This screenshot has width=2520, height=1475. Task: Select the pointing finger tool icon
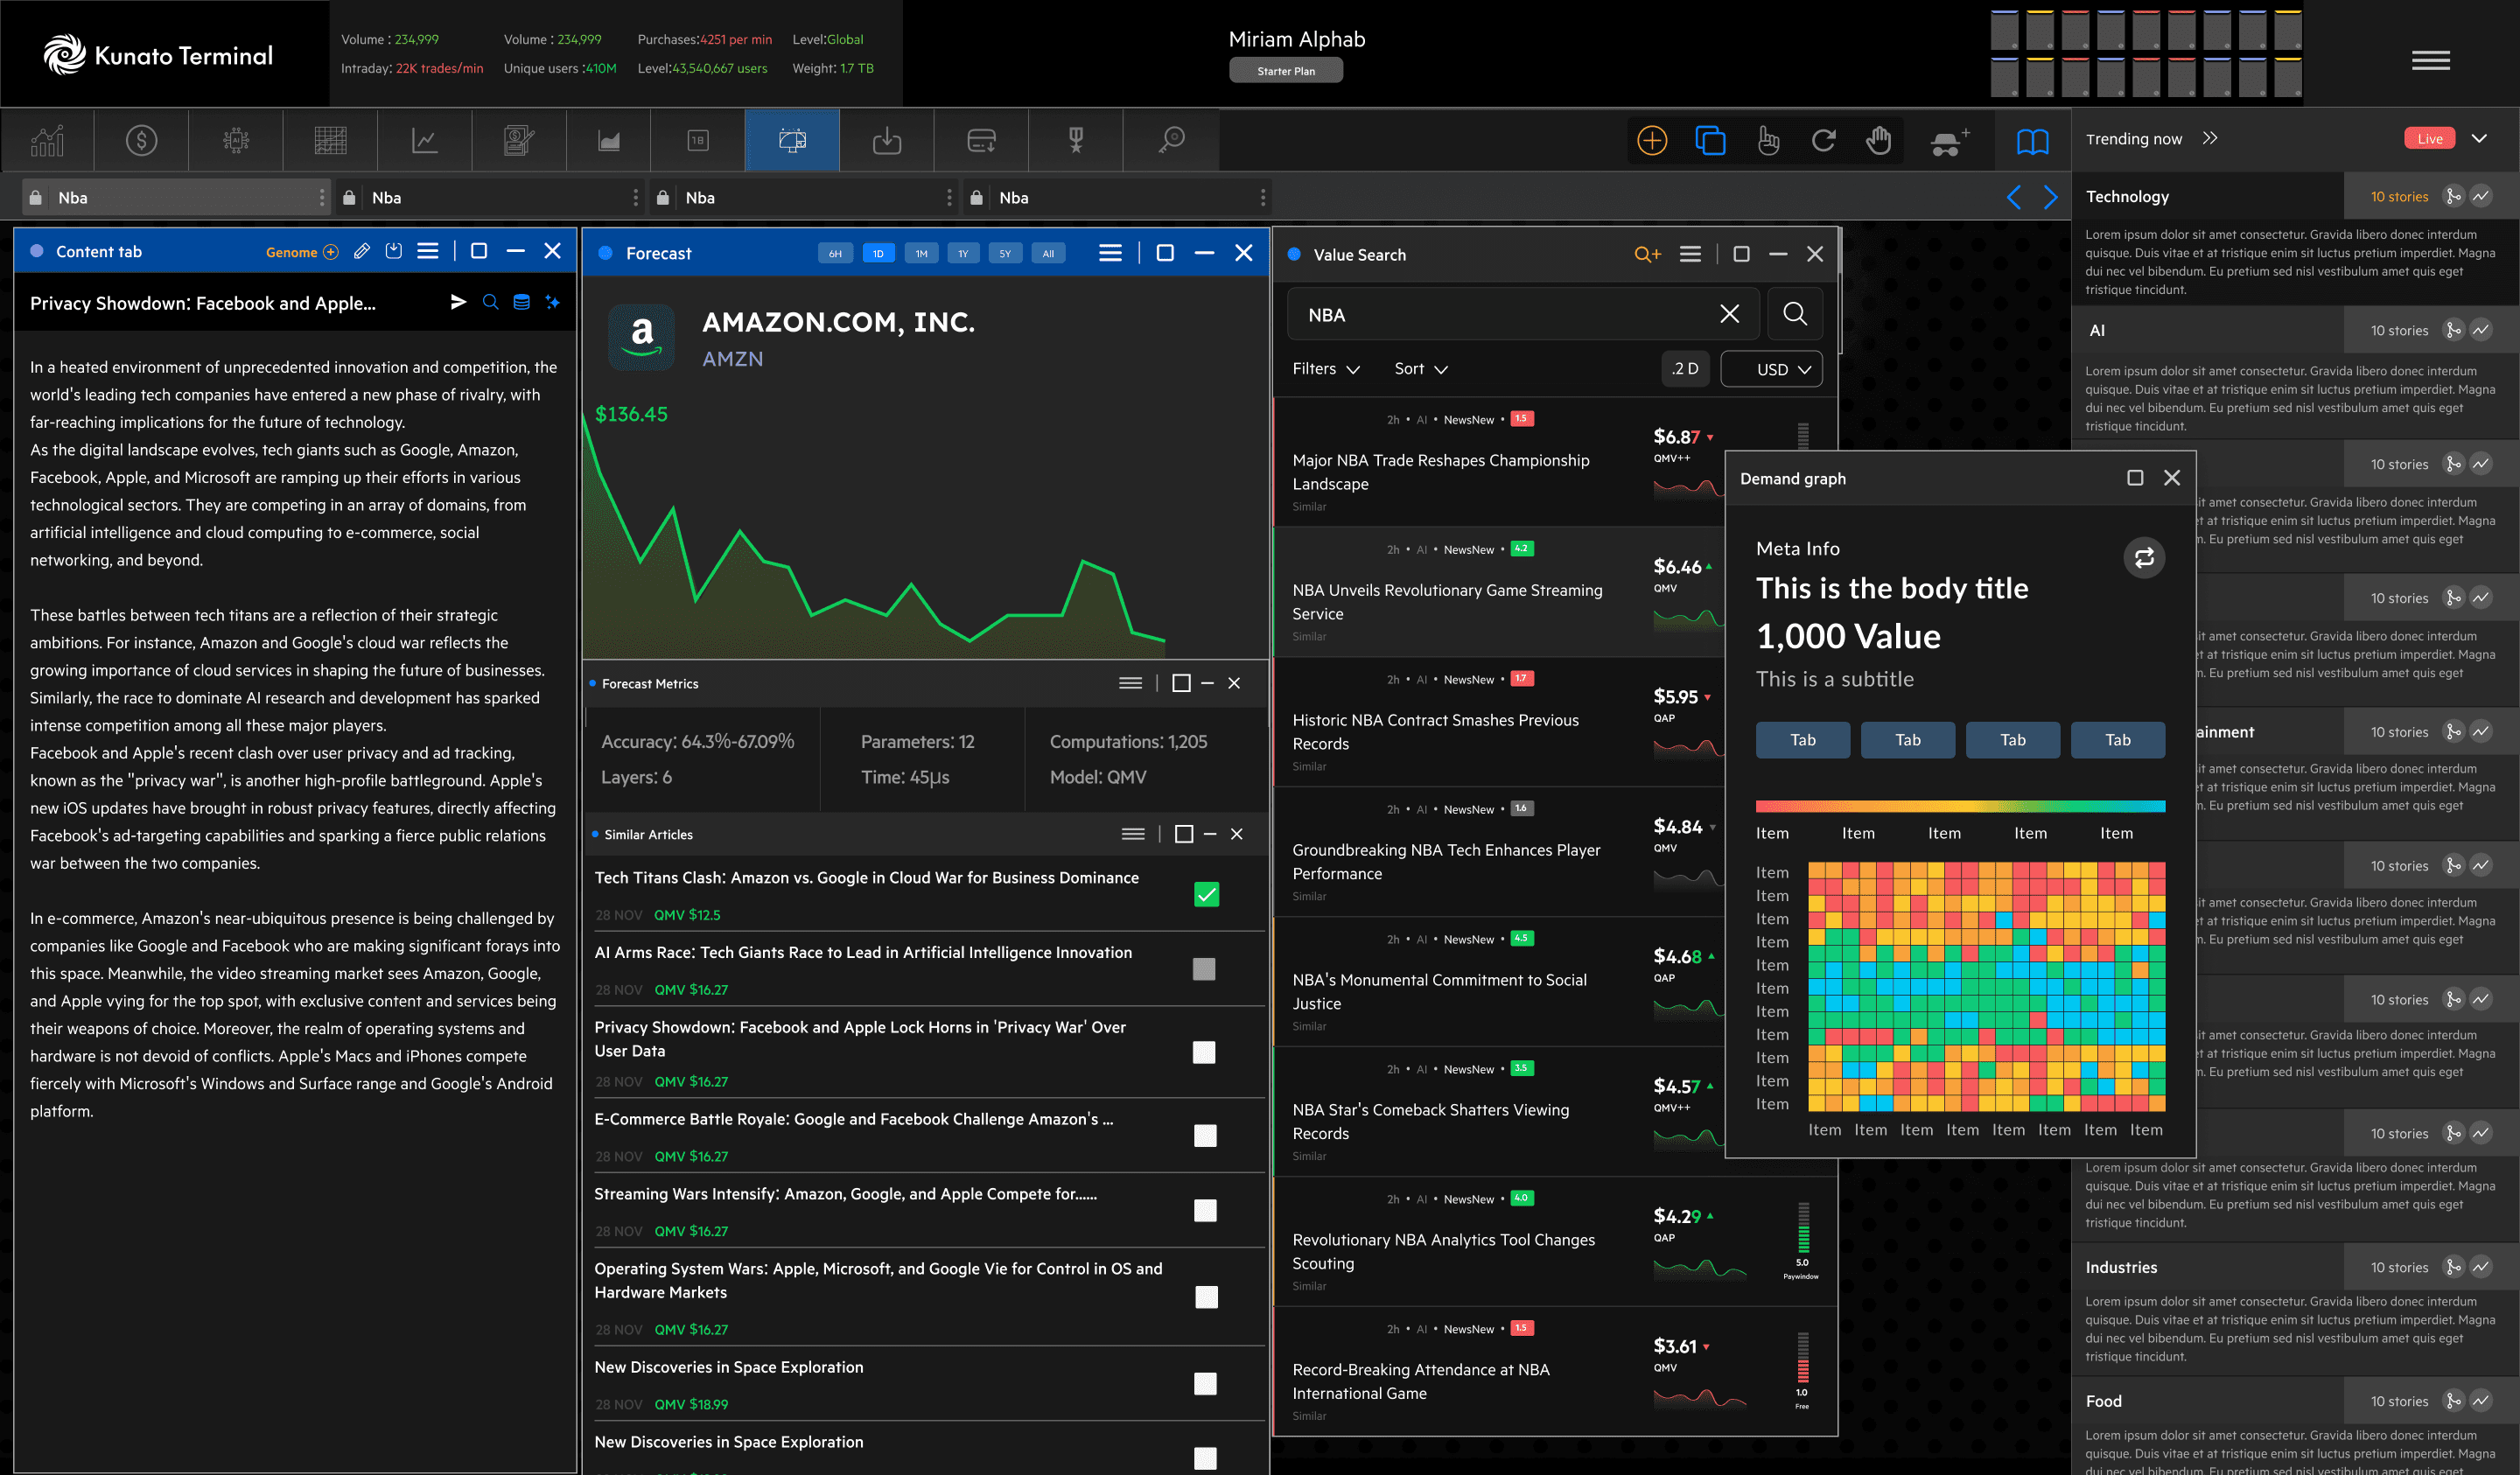[x=1768, y=140]
